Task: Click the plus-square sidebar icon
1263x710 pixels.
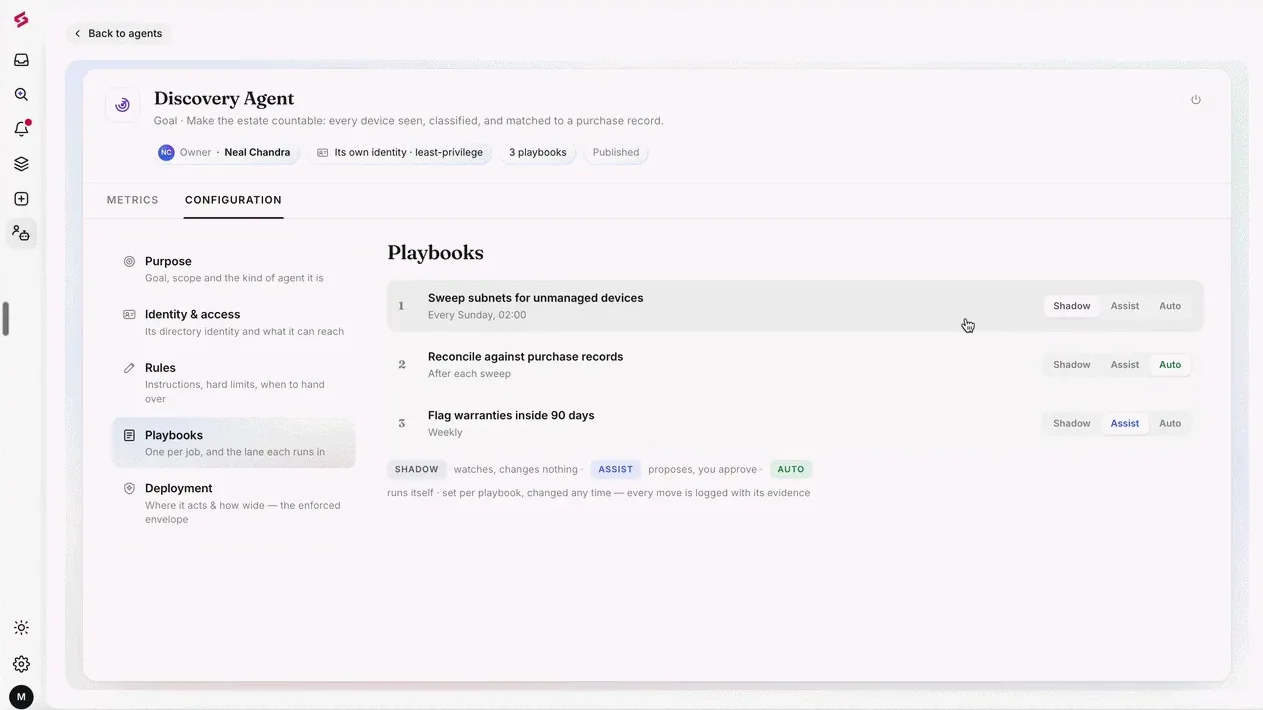Action: [x=21, y=199]
